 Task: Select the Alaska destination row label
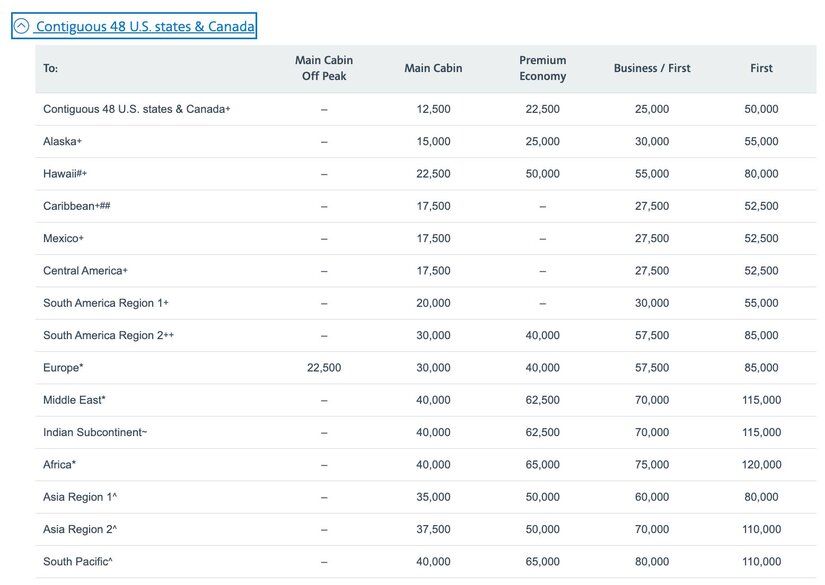point(62,141)
